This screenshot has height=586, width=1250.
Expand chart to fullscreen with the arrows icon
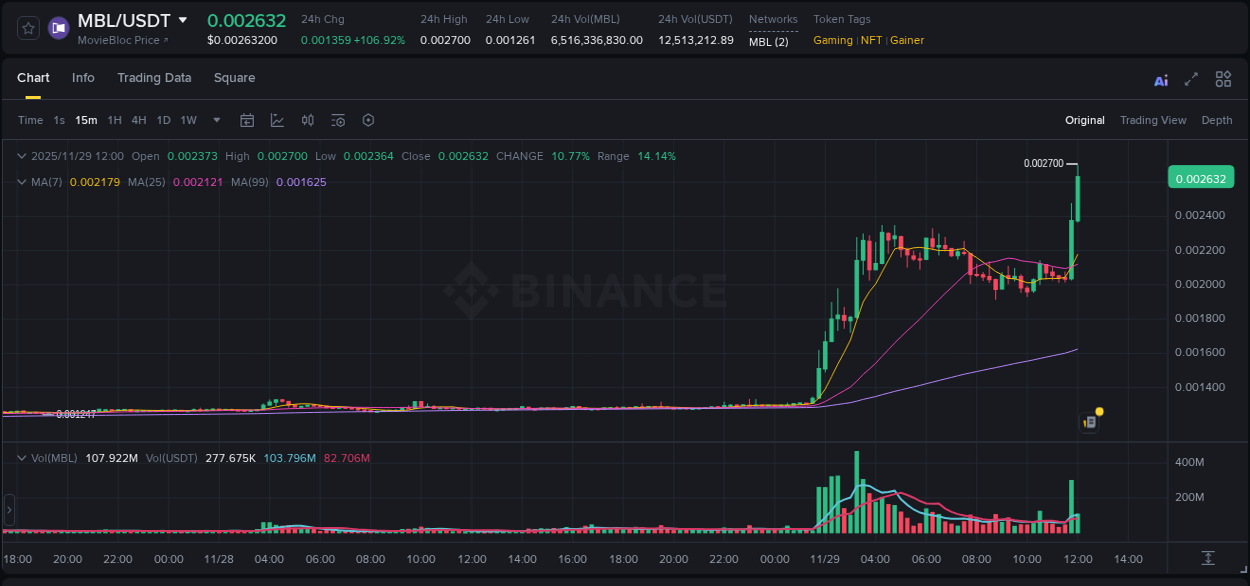tap(1191, 78)
